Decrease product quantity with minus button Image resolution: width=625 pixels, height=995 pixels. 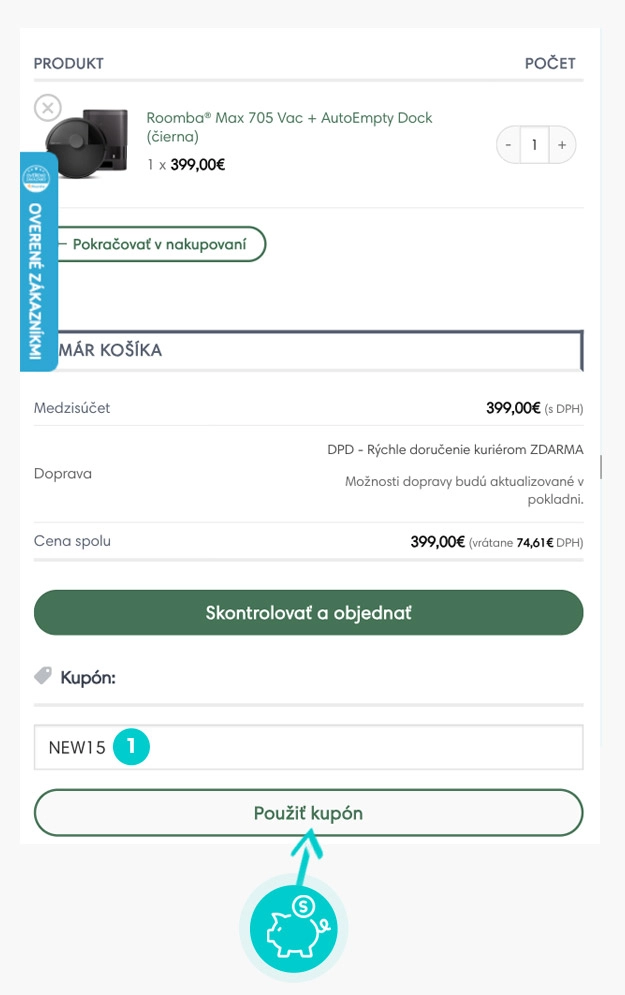point(509,145)
